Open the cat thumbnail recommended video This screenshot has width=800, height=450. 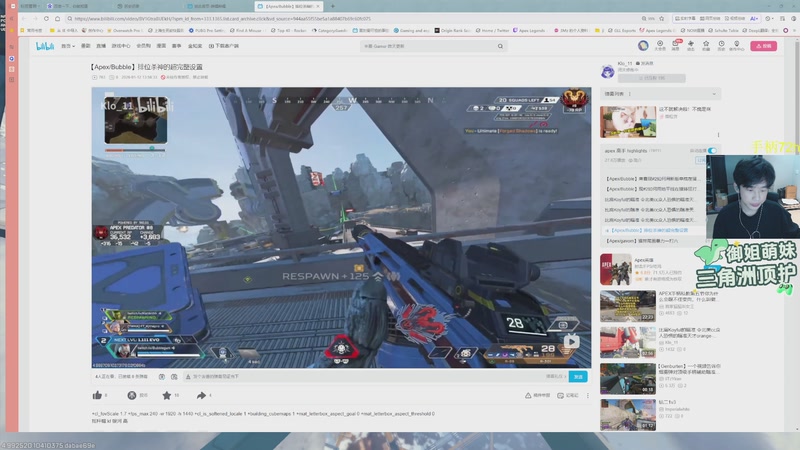pyautogui.click(x=628, y=121)
